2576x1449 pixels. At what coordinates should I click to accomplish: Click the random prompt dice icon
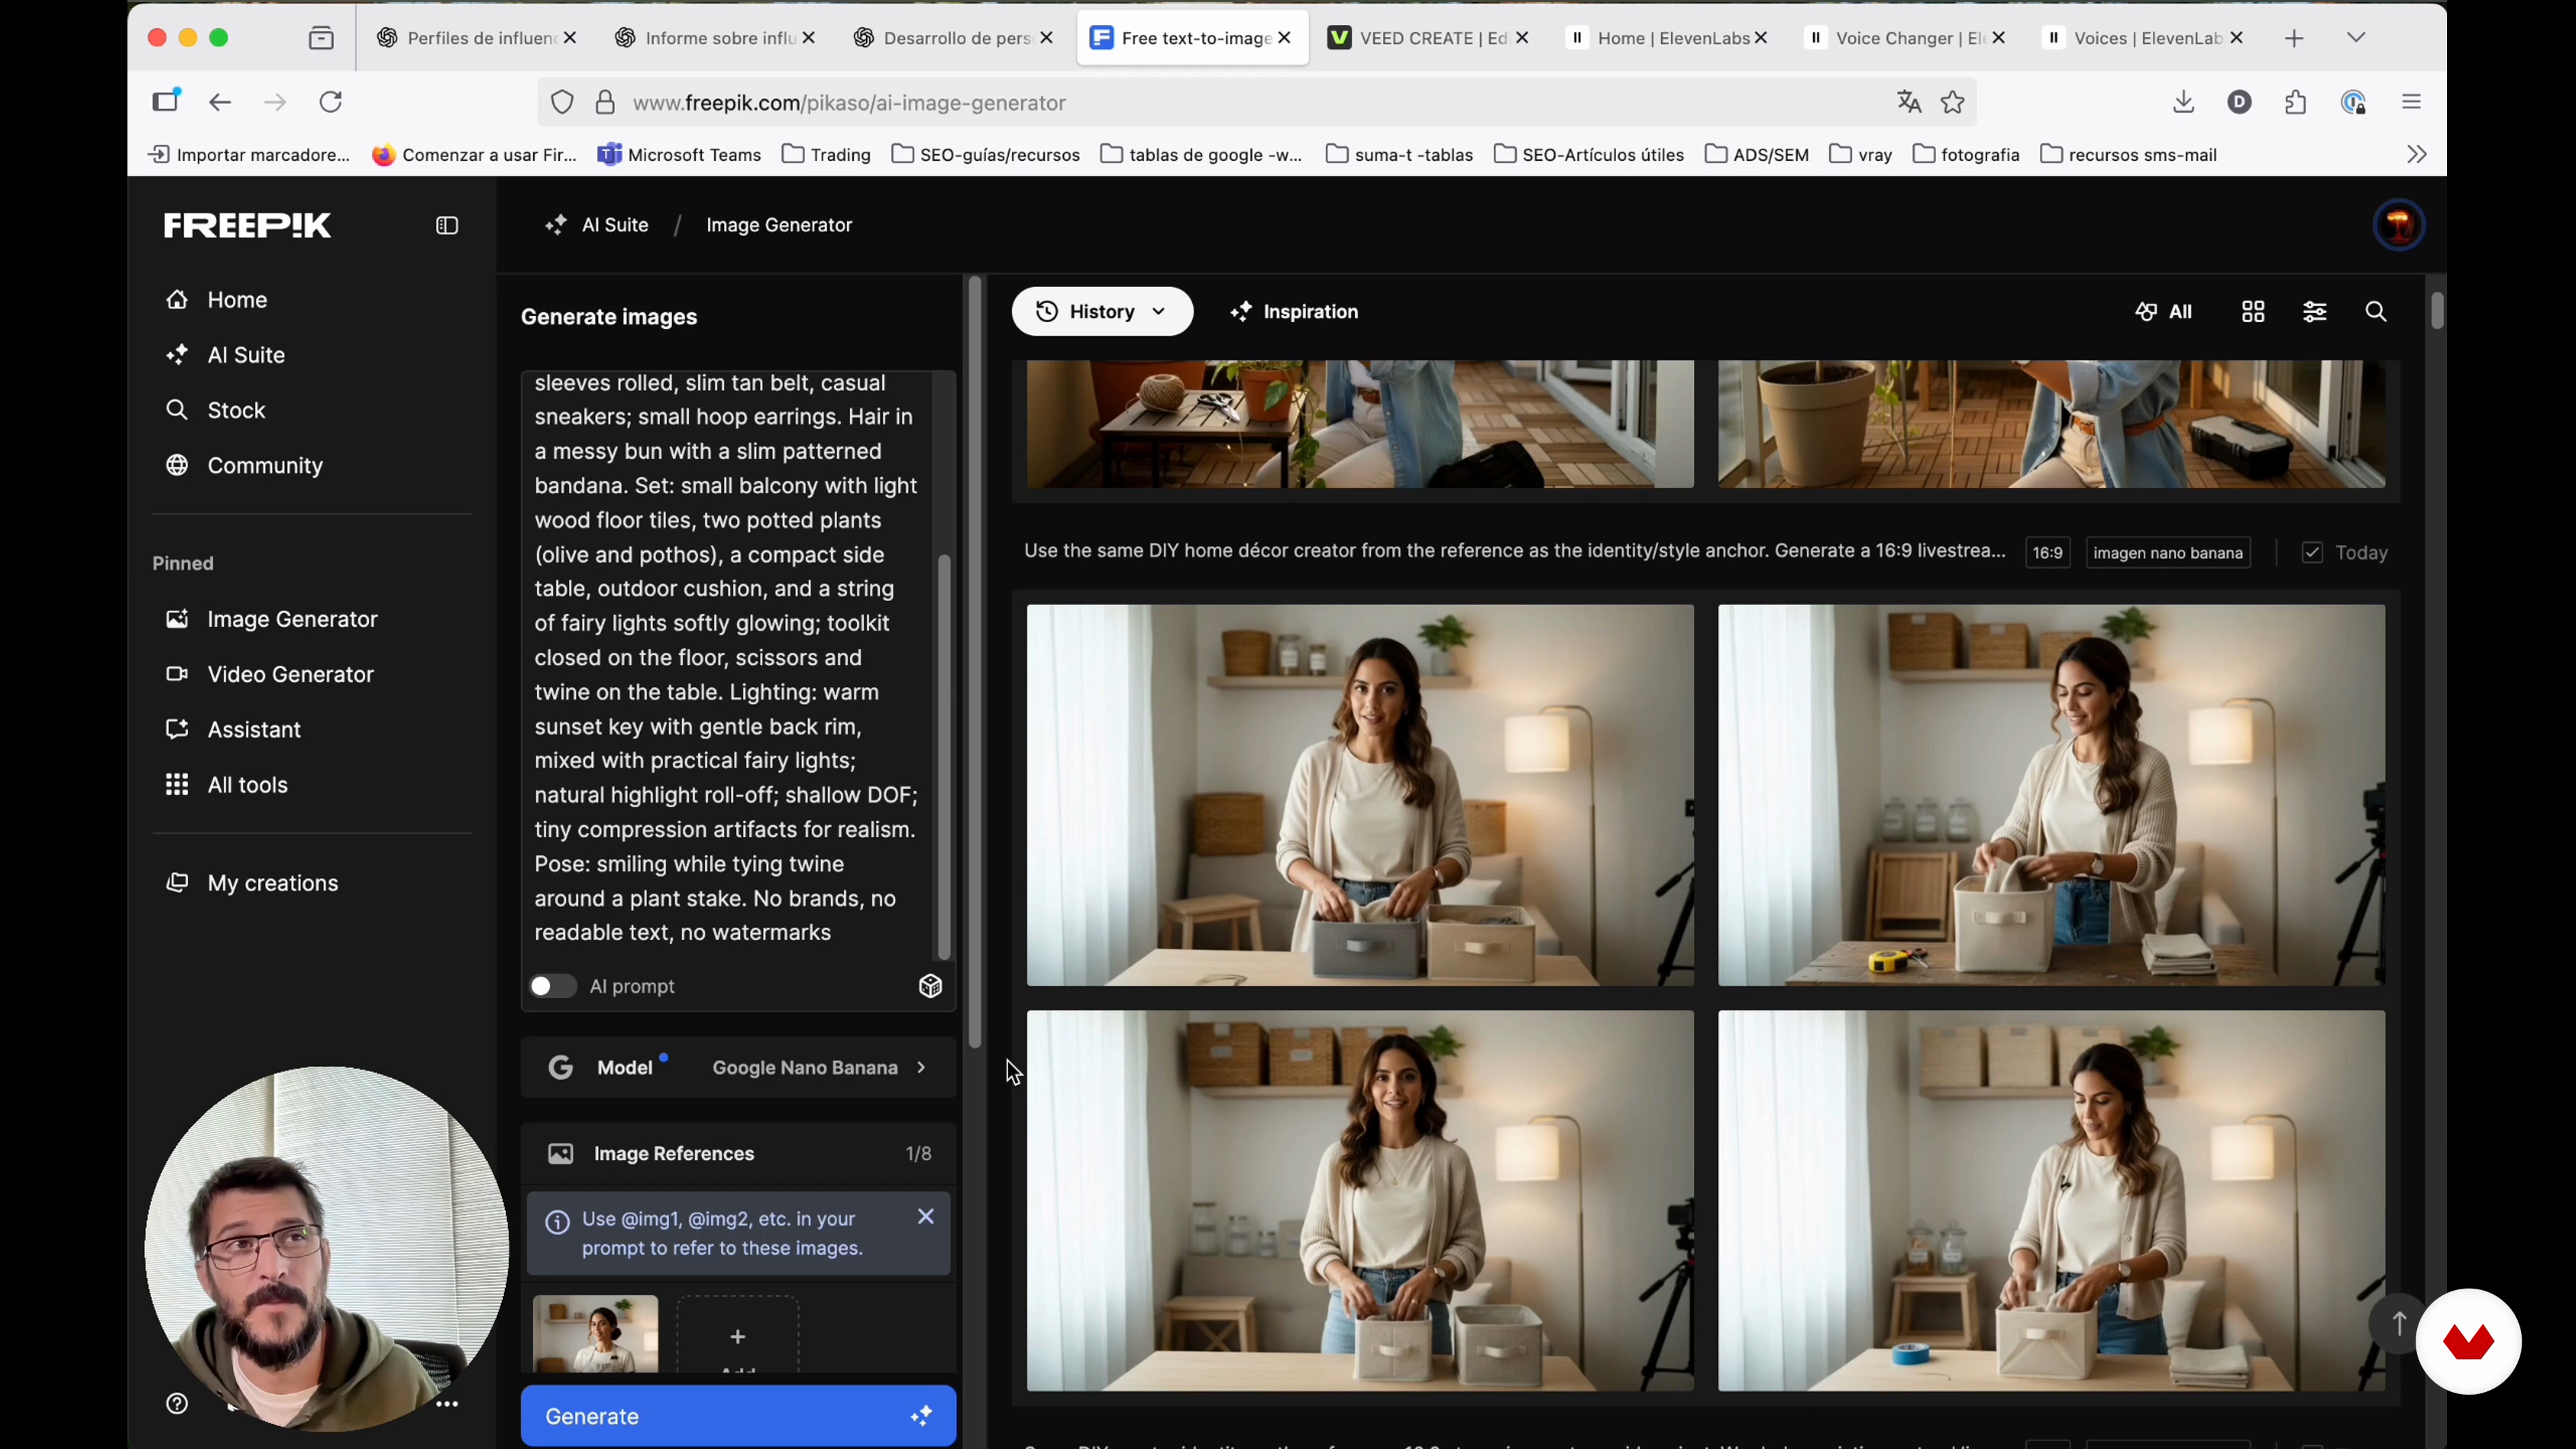930,986
